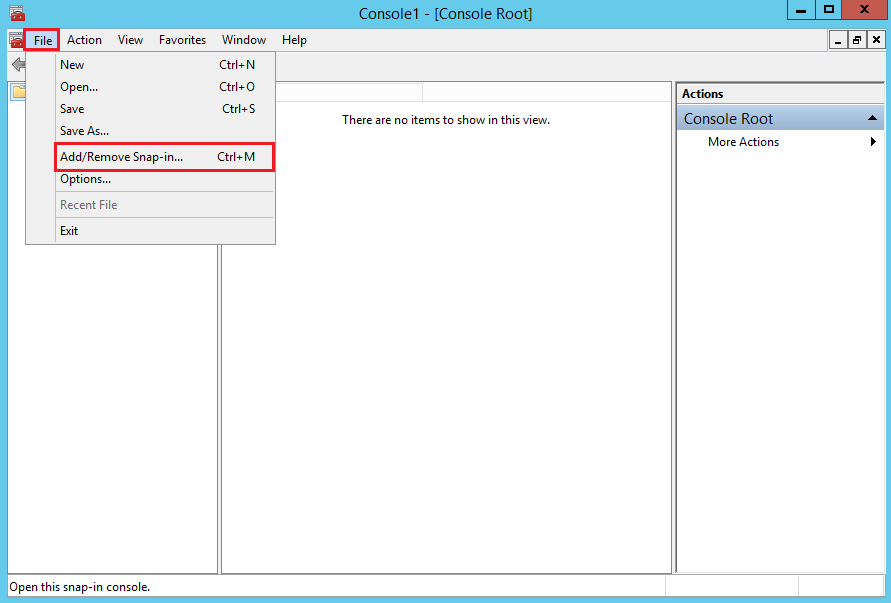Choose Add/Remove Snap-in from File menu
Image resolution: width=891 pixels, height=603 pixels.
click(122, 157)
